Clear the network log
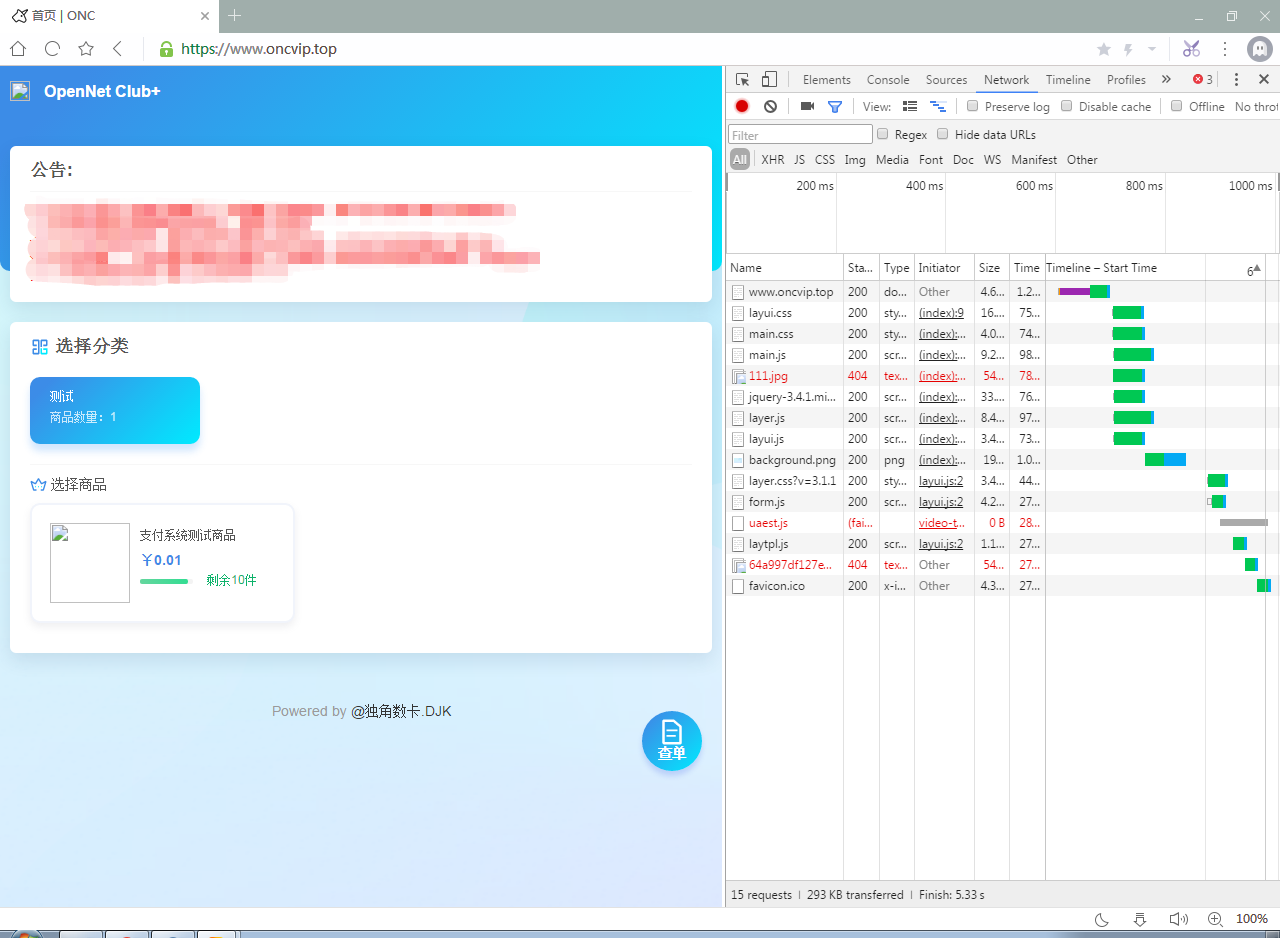Screen dimensions: 1280x938 click(x=770, y=106)
